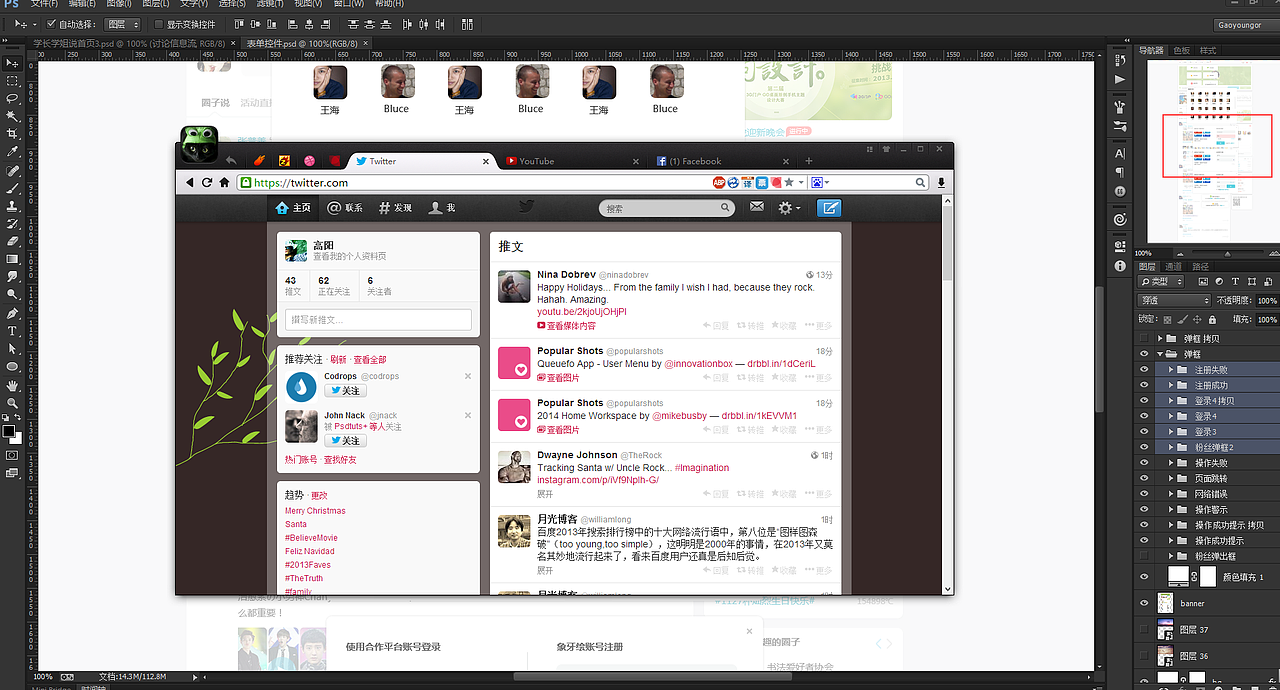Click 关注 button for Codrops
Image resolution: width=1280 pixels, height=690 pixels.
(x=345, y=391)
